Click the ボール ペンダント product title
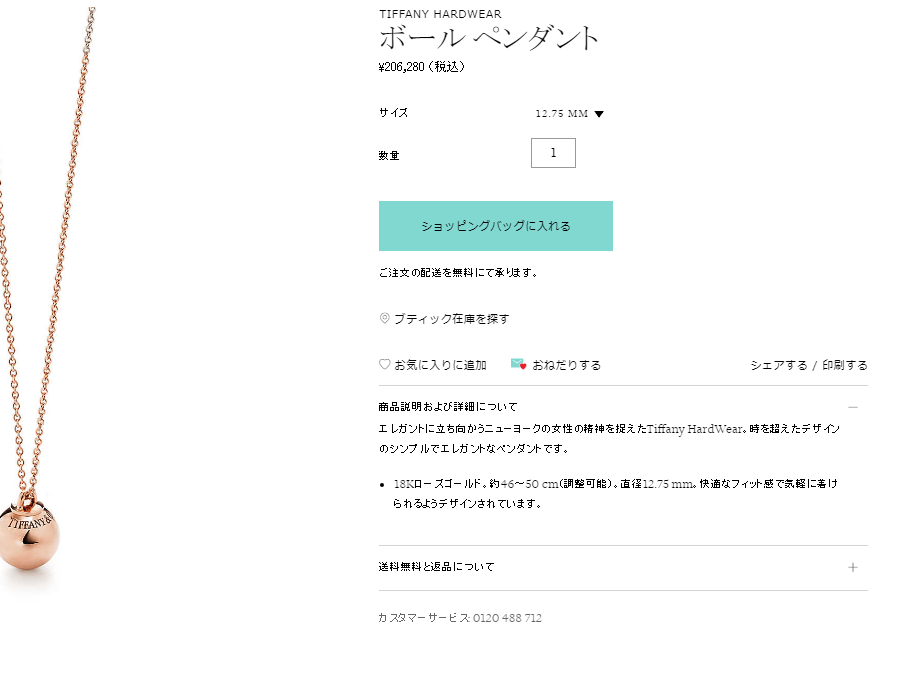The image size is (900, 695). point(486,38)
